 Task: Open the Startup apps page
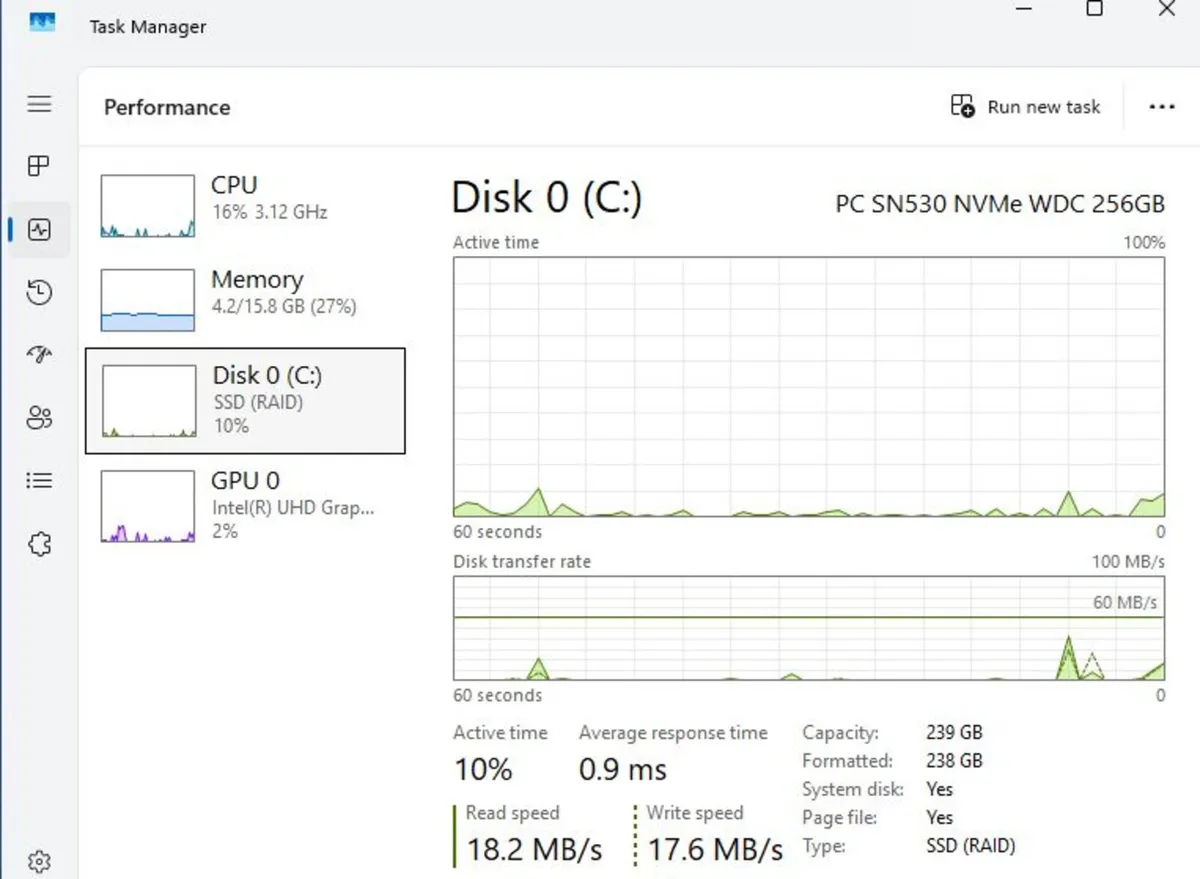[39, 355]
